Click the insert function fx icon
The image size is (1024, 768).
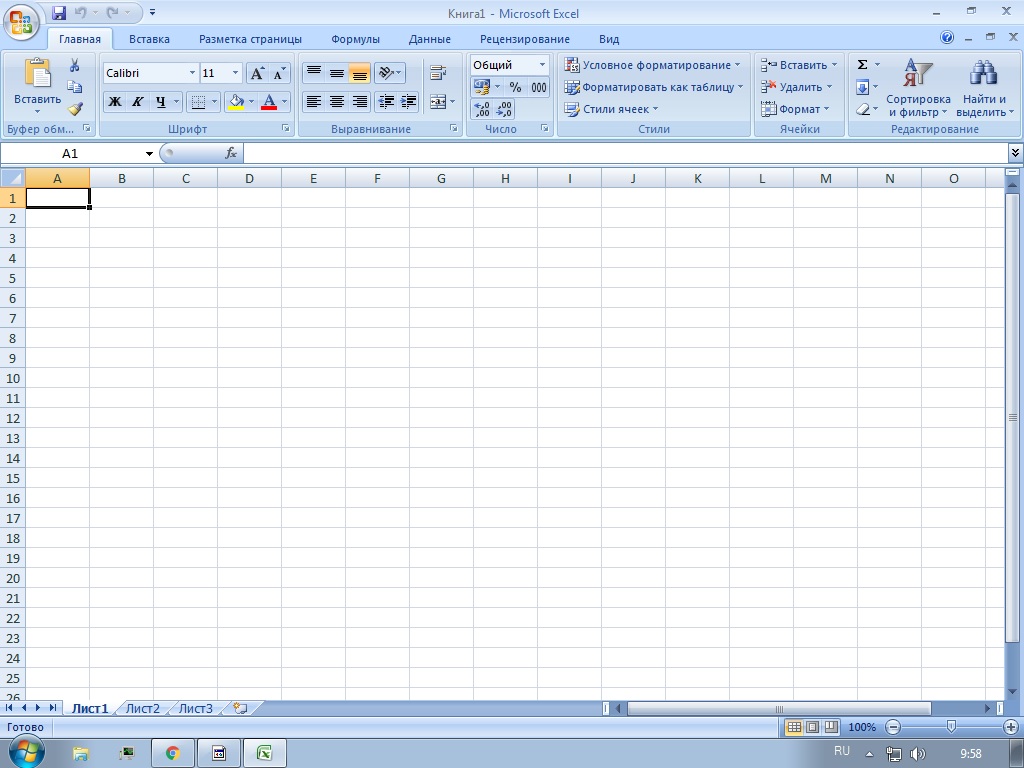click(x=231, y=153)
